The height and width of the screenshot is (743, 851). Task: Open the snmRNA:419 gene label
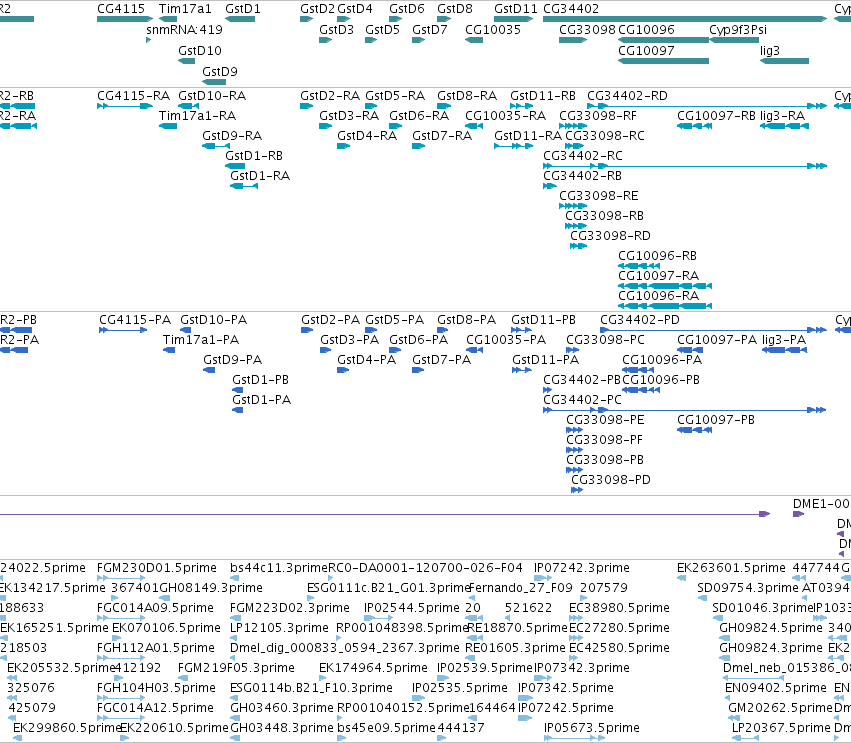[x=185, y=30]
